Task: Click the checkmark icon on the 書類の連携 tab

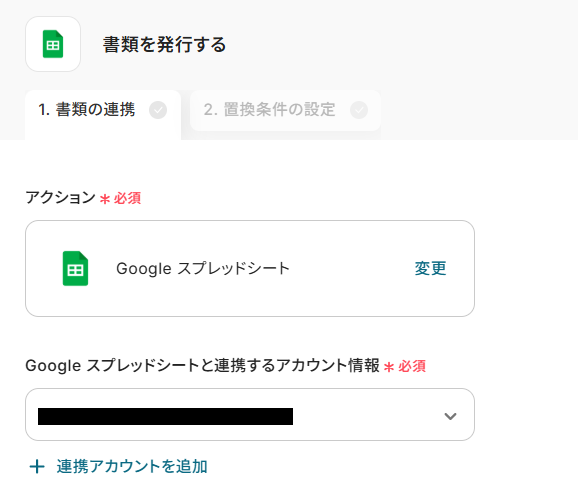Action: 158,110
